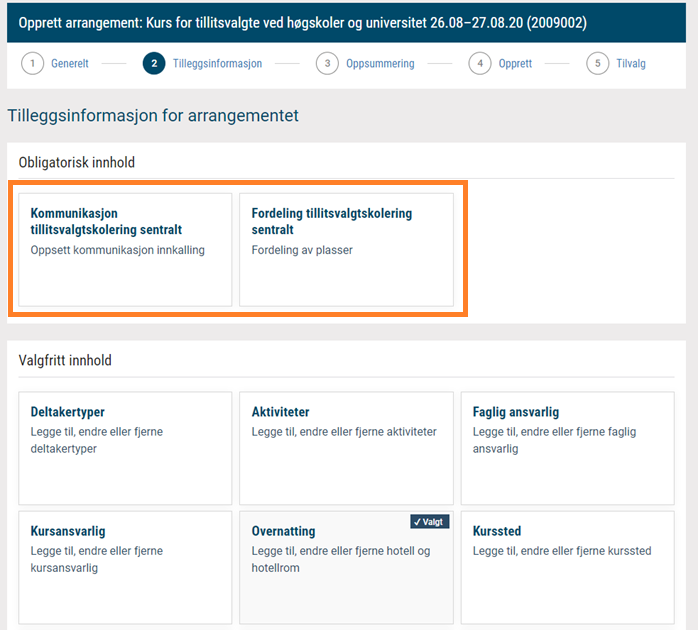The height and width of the screenshot is (630, 698).
Task: Select the Deltakertyper card
Action: pos(125,448)
